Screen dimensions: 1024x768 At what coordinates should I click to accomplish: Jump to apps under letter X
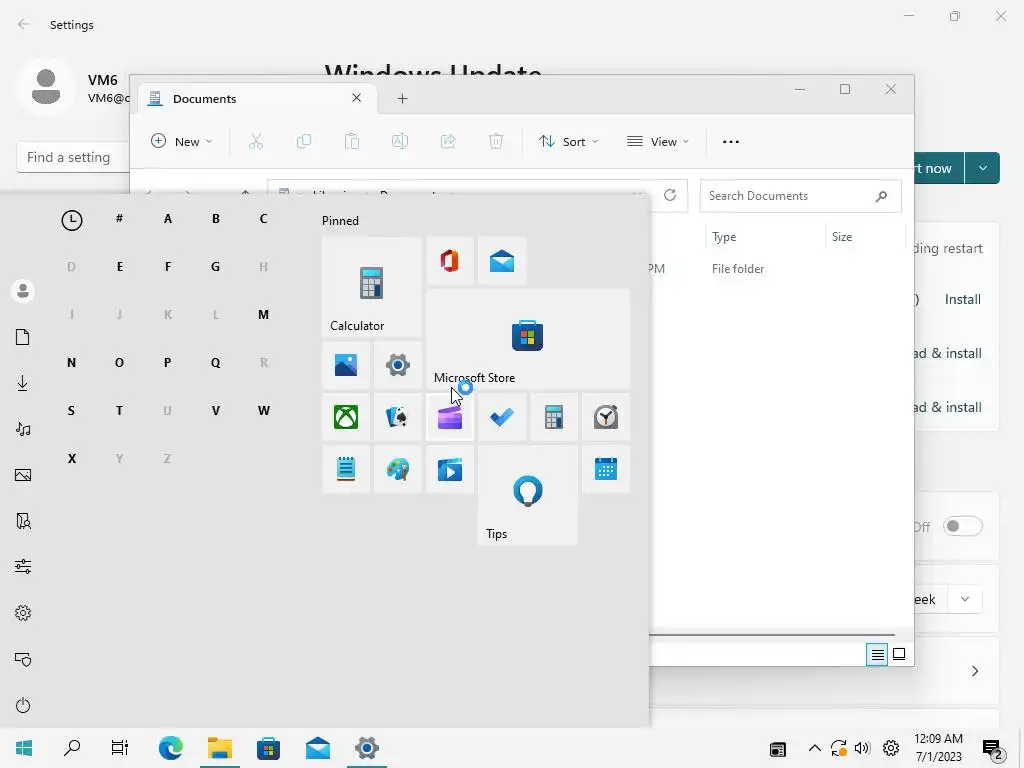tap(71, 458)
